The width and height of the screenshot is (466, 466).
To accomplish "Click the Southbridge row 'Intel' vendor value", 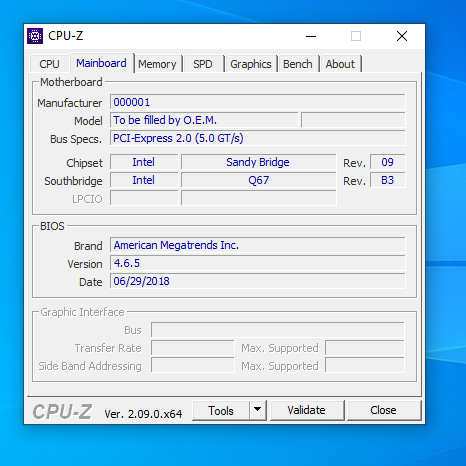I will click(144, 180).
